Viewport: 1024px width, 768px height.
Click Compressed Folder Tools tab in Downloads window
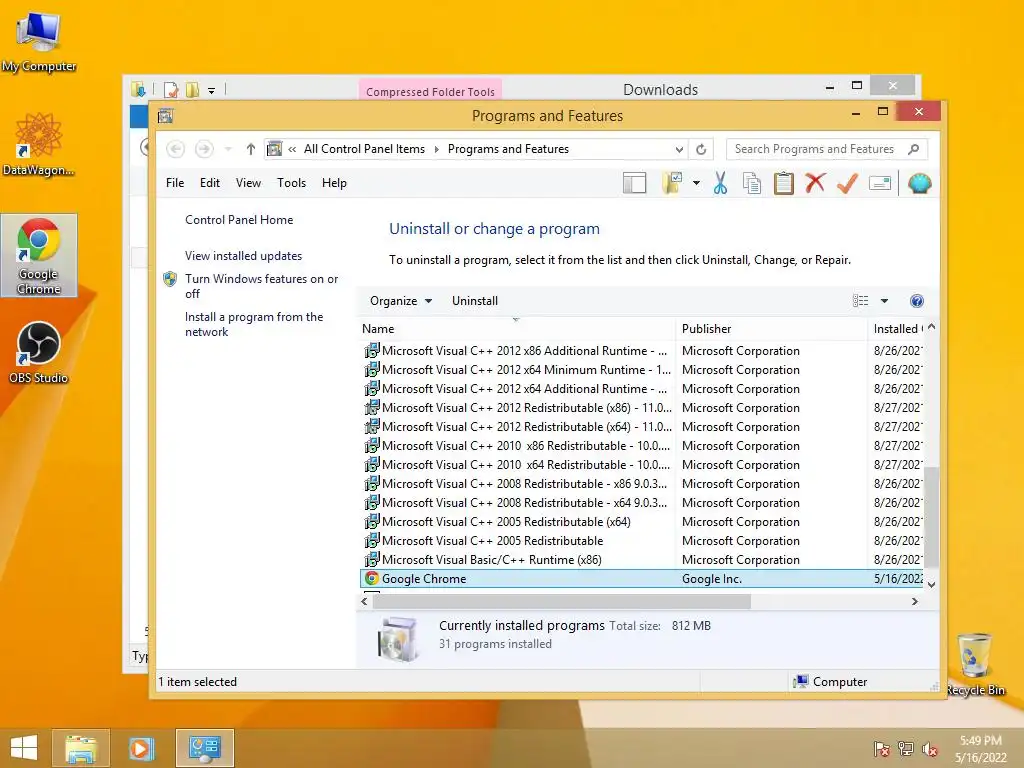(x=430, y=91)
